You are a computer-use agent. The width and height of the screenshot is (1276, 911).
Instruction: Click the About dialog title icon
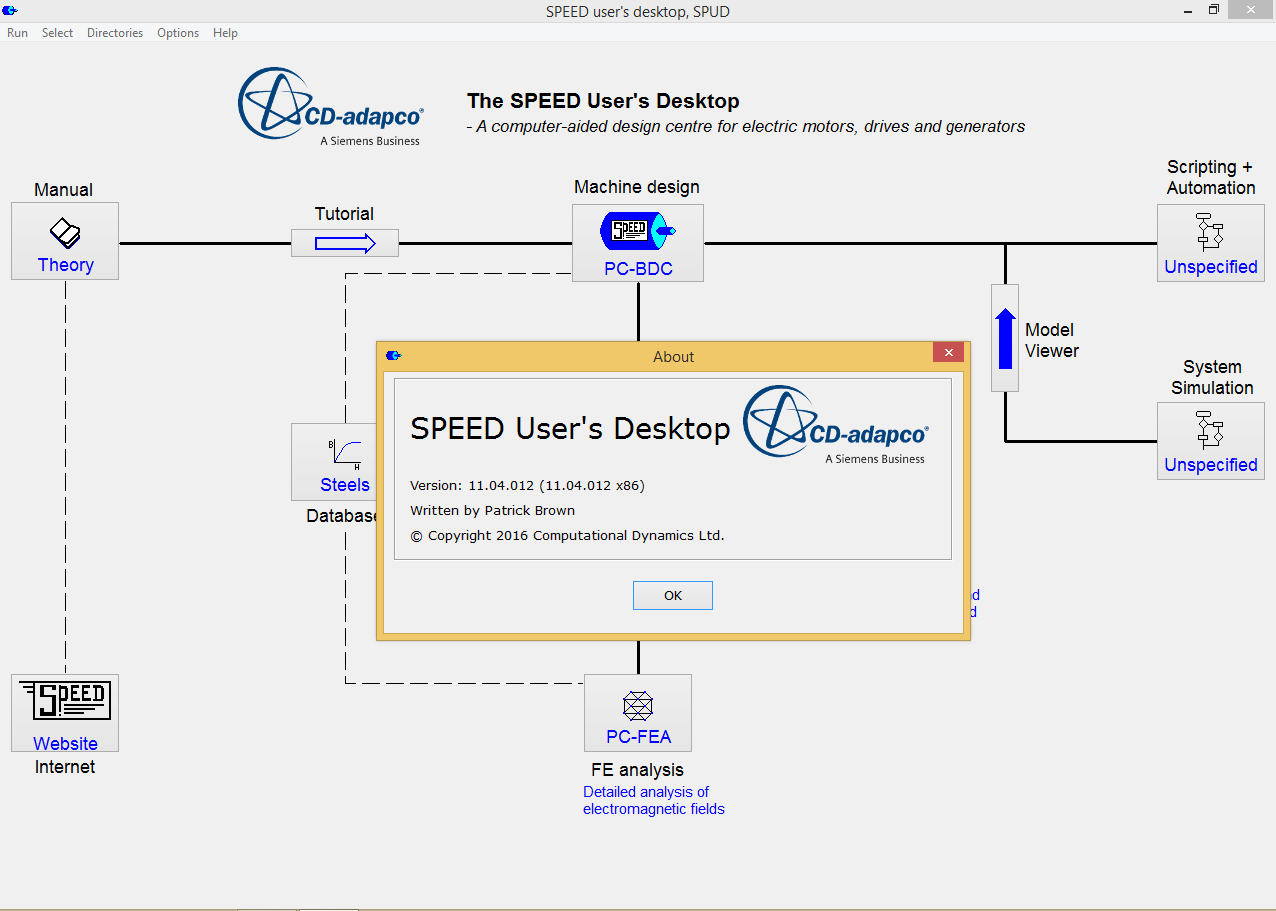[394, 355]
